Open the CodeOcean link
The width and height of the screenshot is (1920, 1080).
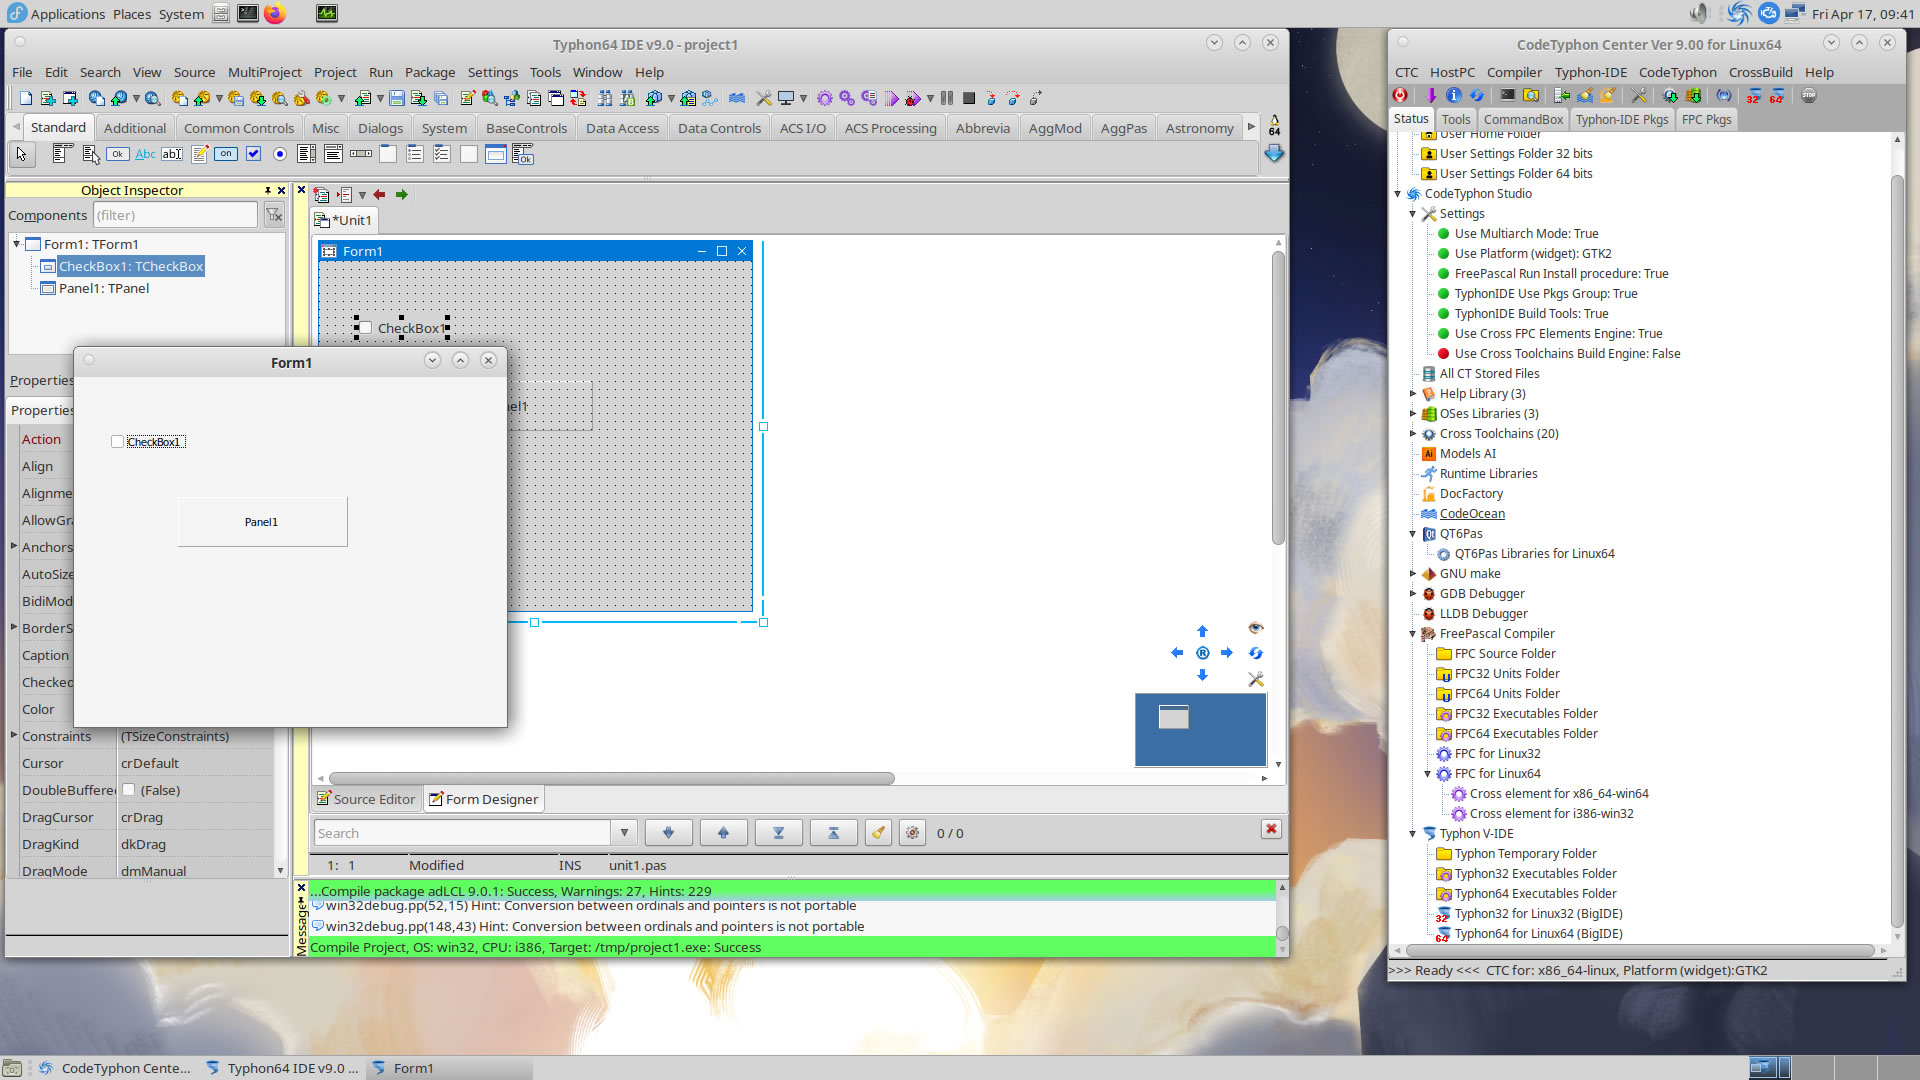[x=1472, y=514]
